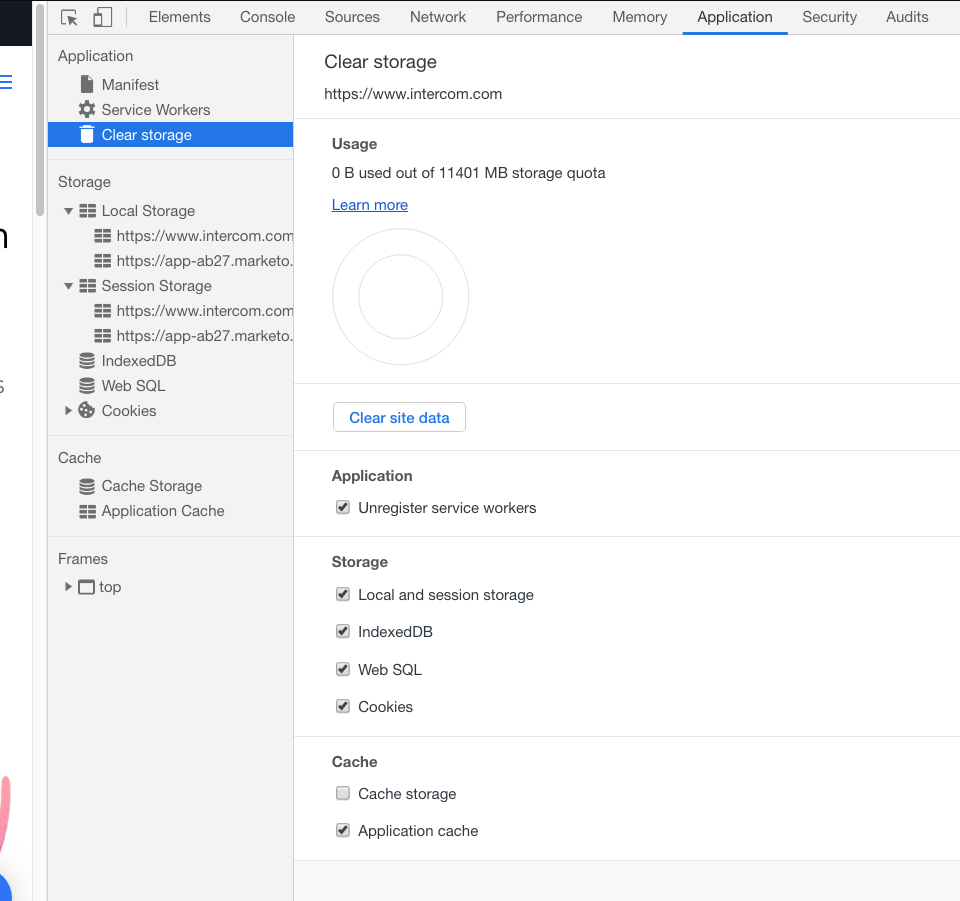Select the Service Workers gear icon
Image resolution: width=960 pixels, height=901 pixels.
coord(87,110)
